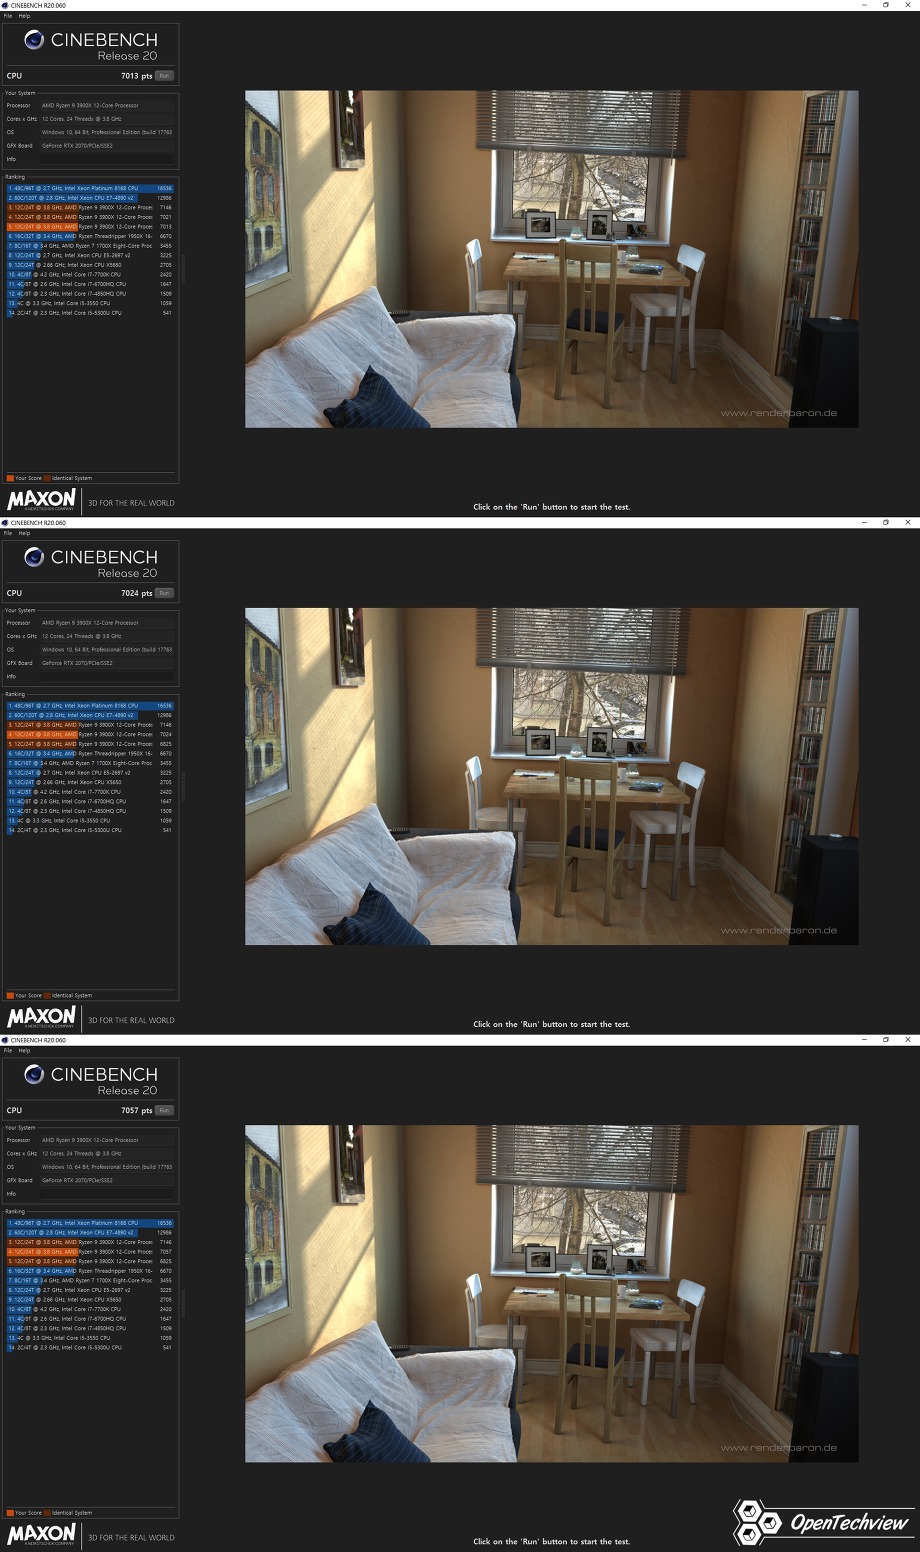Click the Identical System legend swatch in the 7024 pts window
This screenshot has width=920, height=1552.
(x=47, y=995)
